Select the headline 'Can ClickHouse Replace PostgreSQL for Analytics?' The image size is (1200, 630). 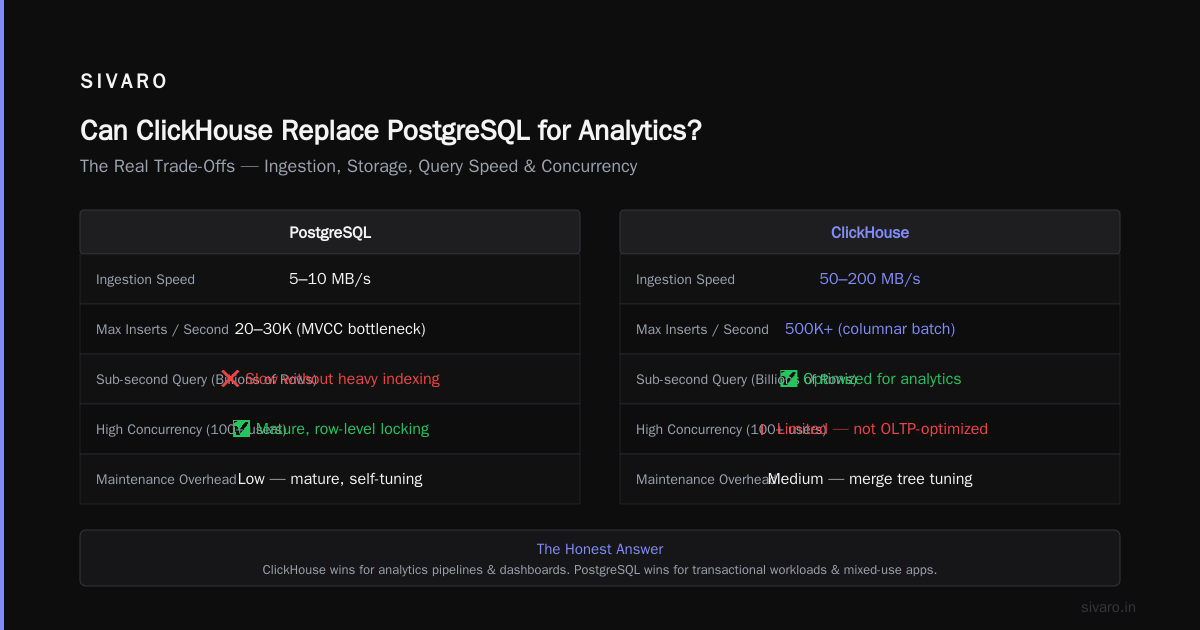391,131
